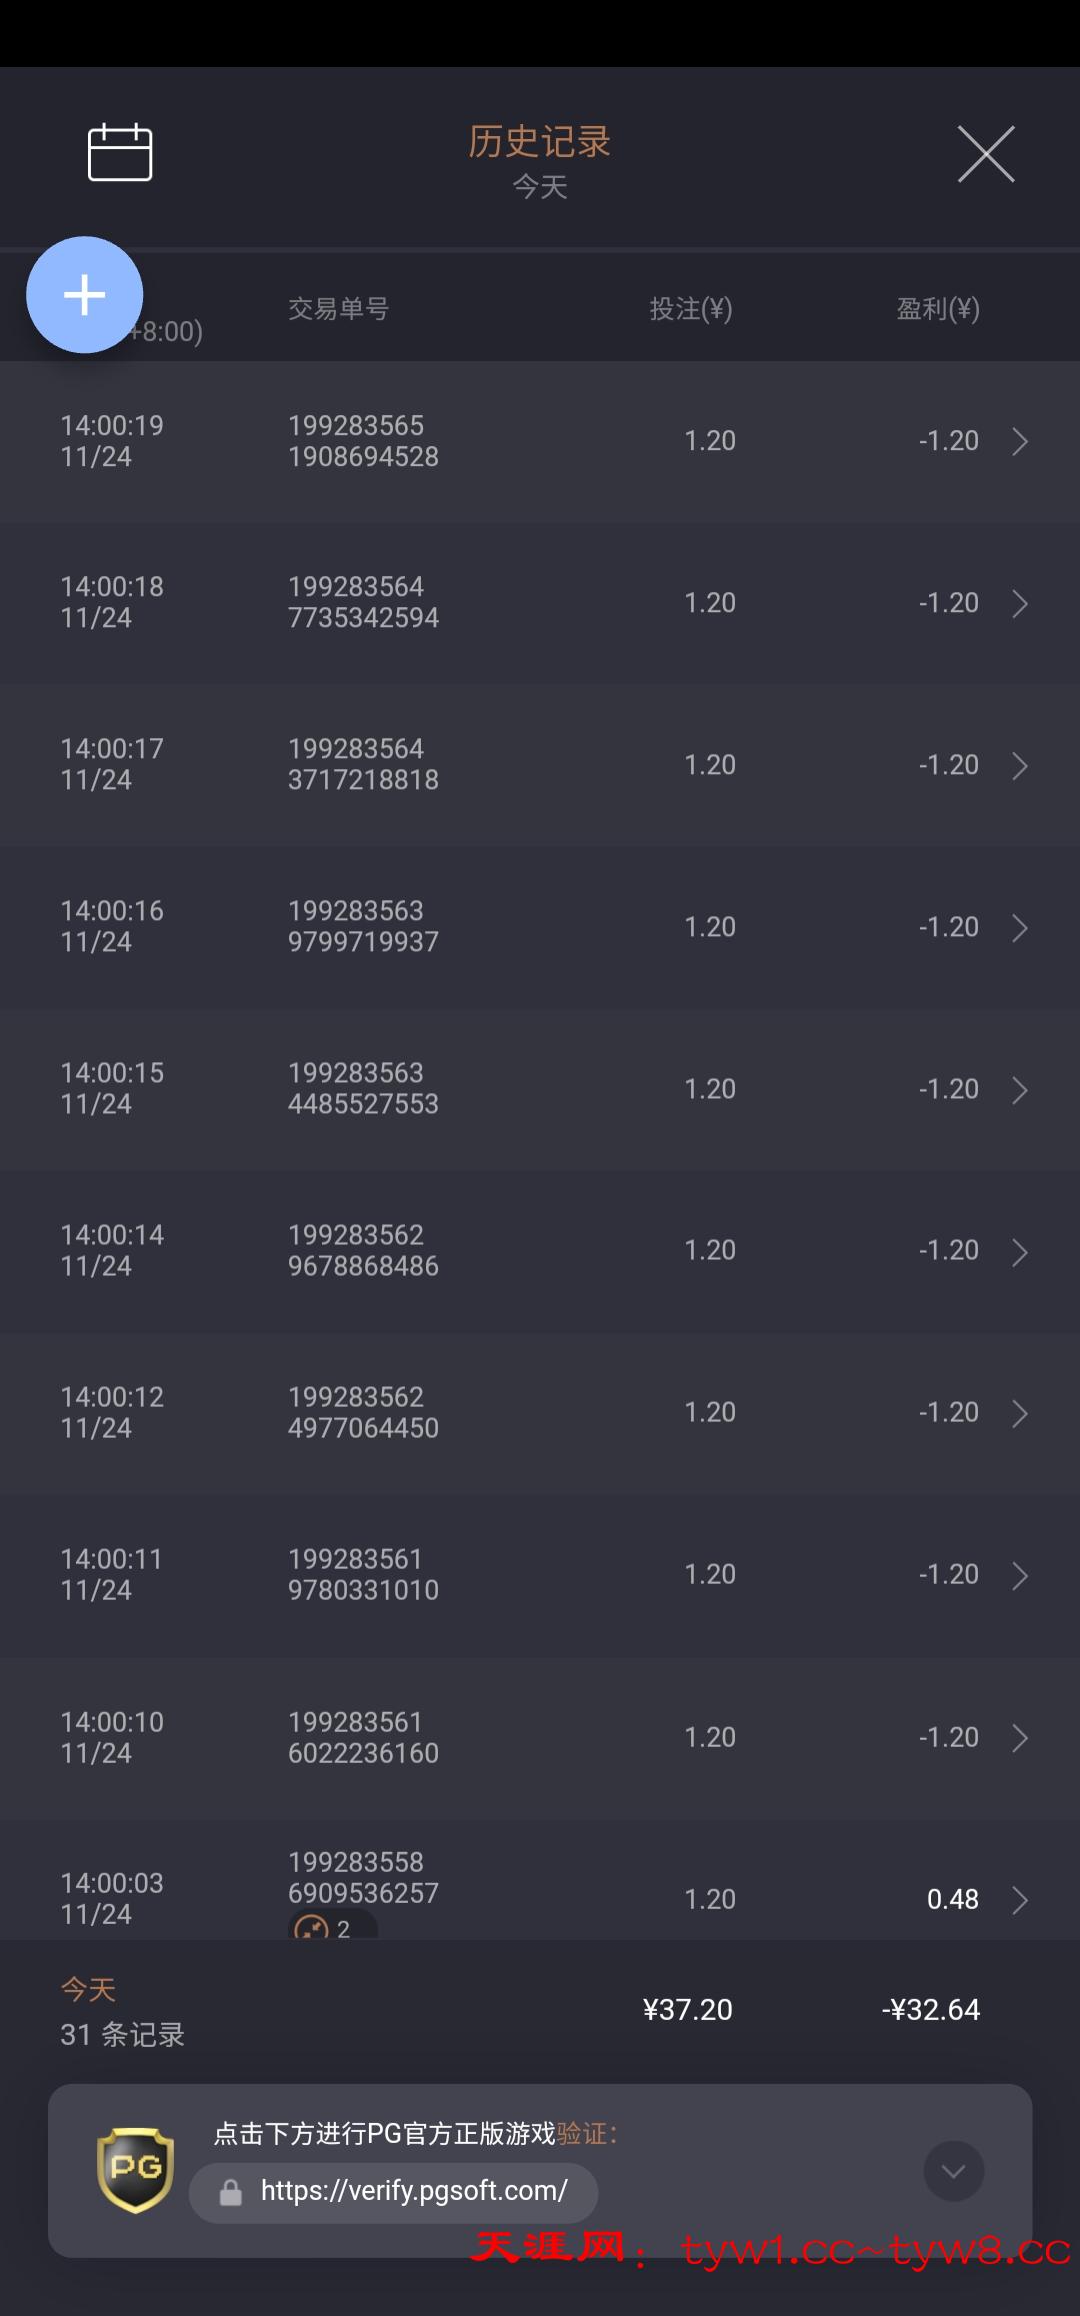Close the history records panel
The width and height of the screenshot is (1080, 2316).
[986, 154]
